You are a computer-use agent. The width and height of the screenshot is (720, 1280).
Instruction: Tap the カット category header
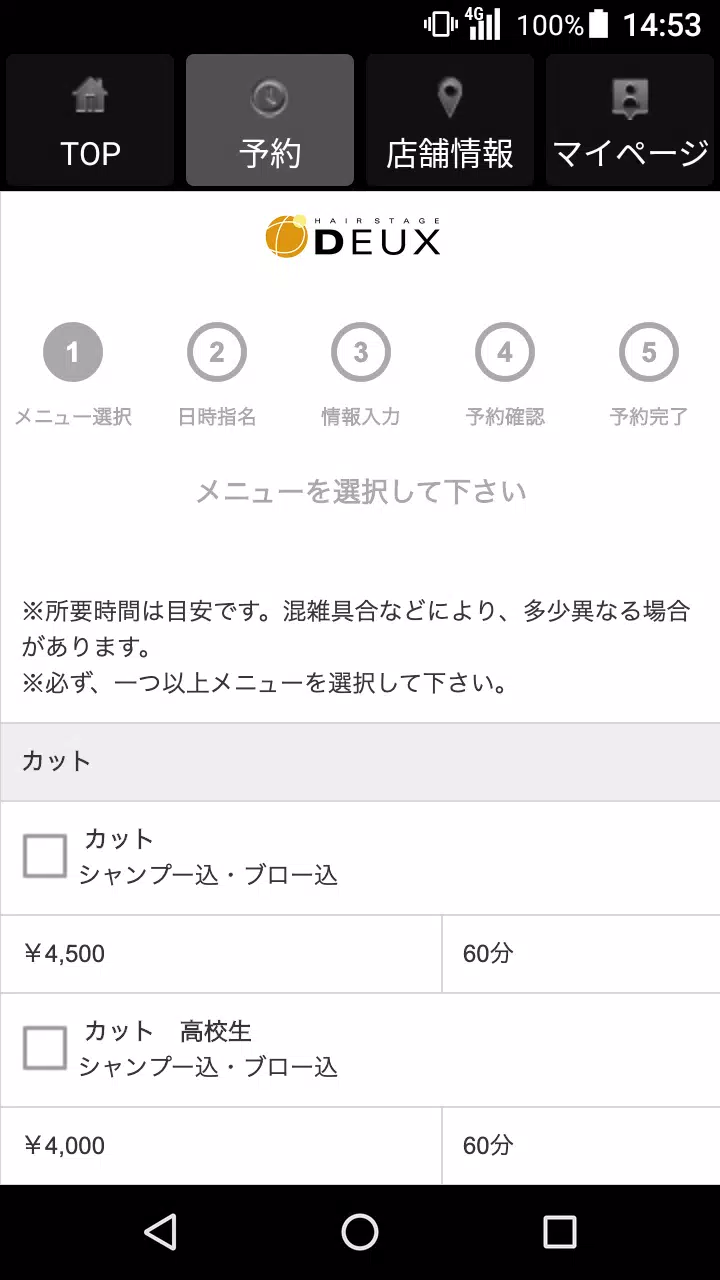(x=360, y=762)
